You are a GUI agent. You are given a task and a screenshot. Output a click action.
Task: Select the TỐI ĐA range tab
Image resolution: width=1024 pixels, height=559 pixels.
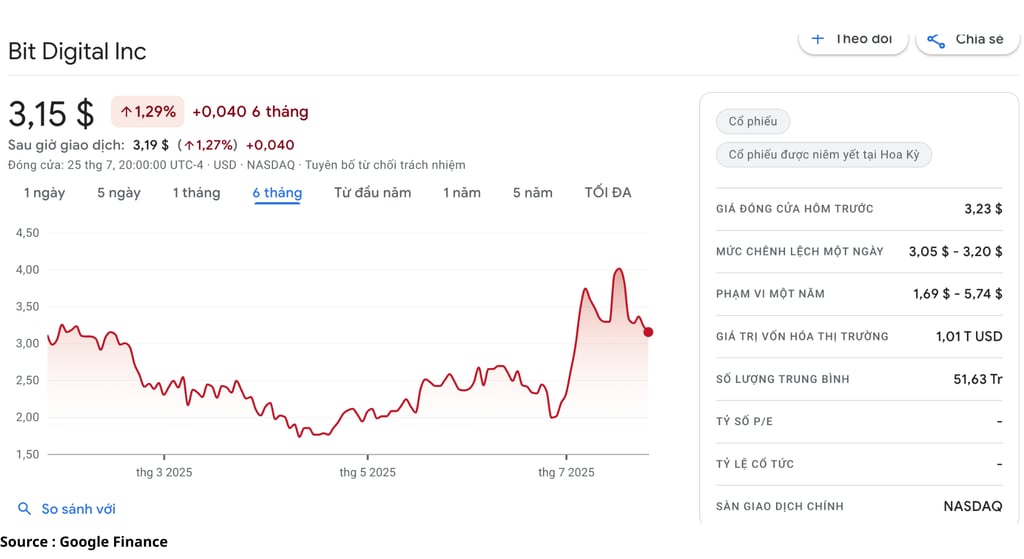(x=608, y=193)
